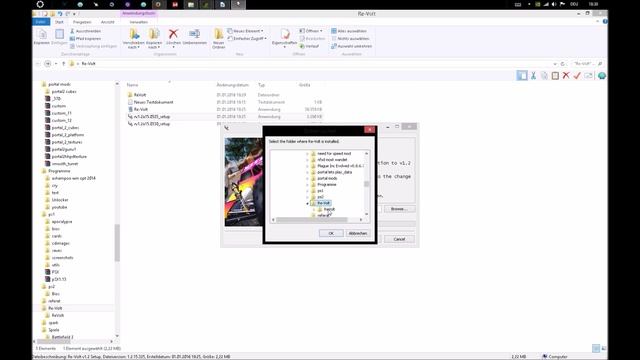Expand the Programme node in the dialog tree
The image size is (640, 360).
[x=307, y=184]
